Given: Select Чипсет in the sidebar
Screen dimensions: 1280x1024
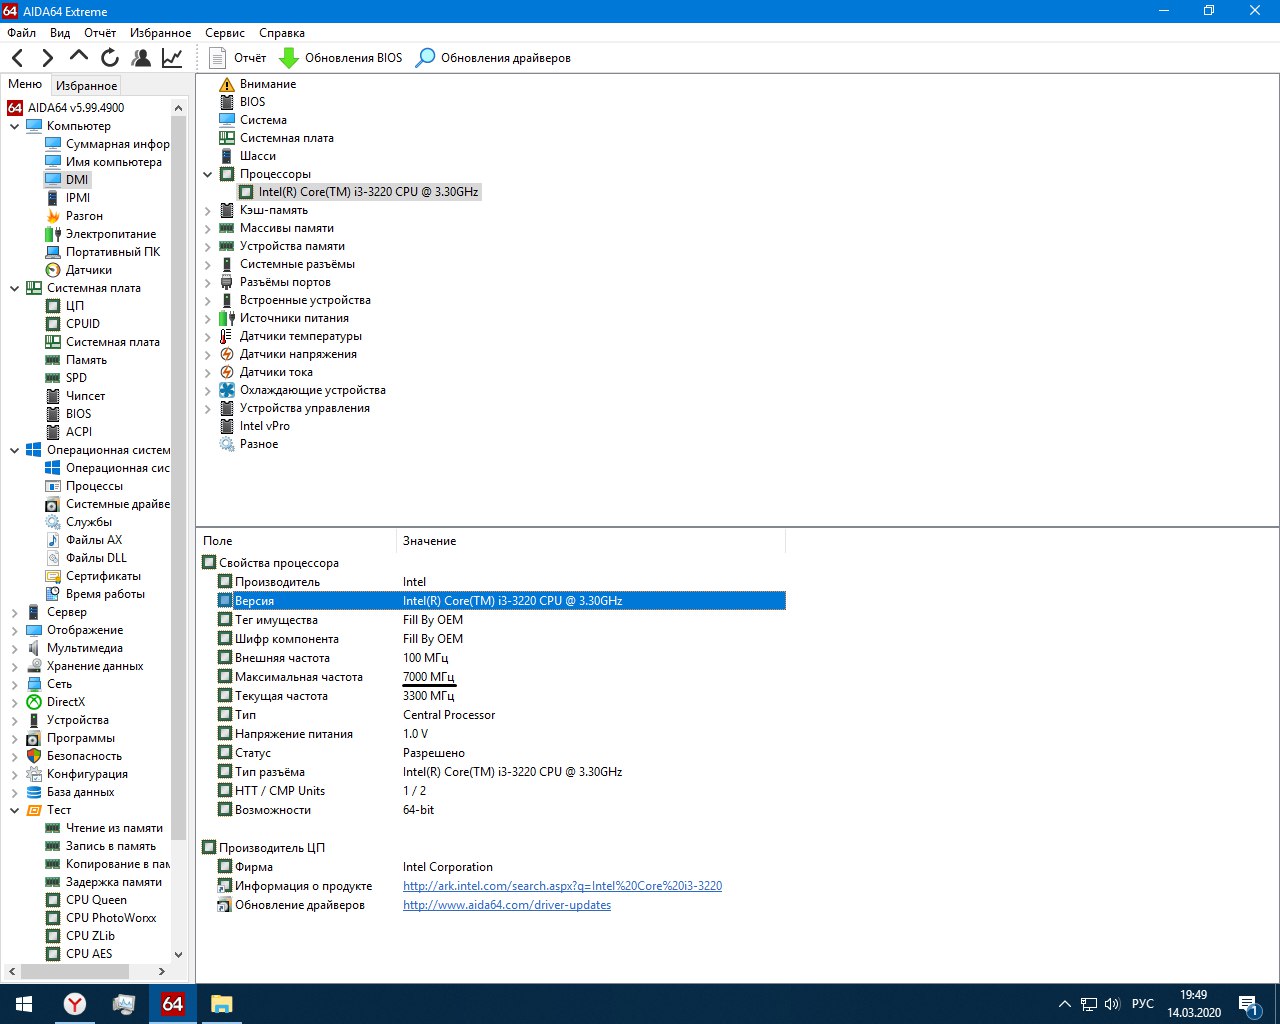Looking at the screenshot, I should 75,396.
